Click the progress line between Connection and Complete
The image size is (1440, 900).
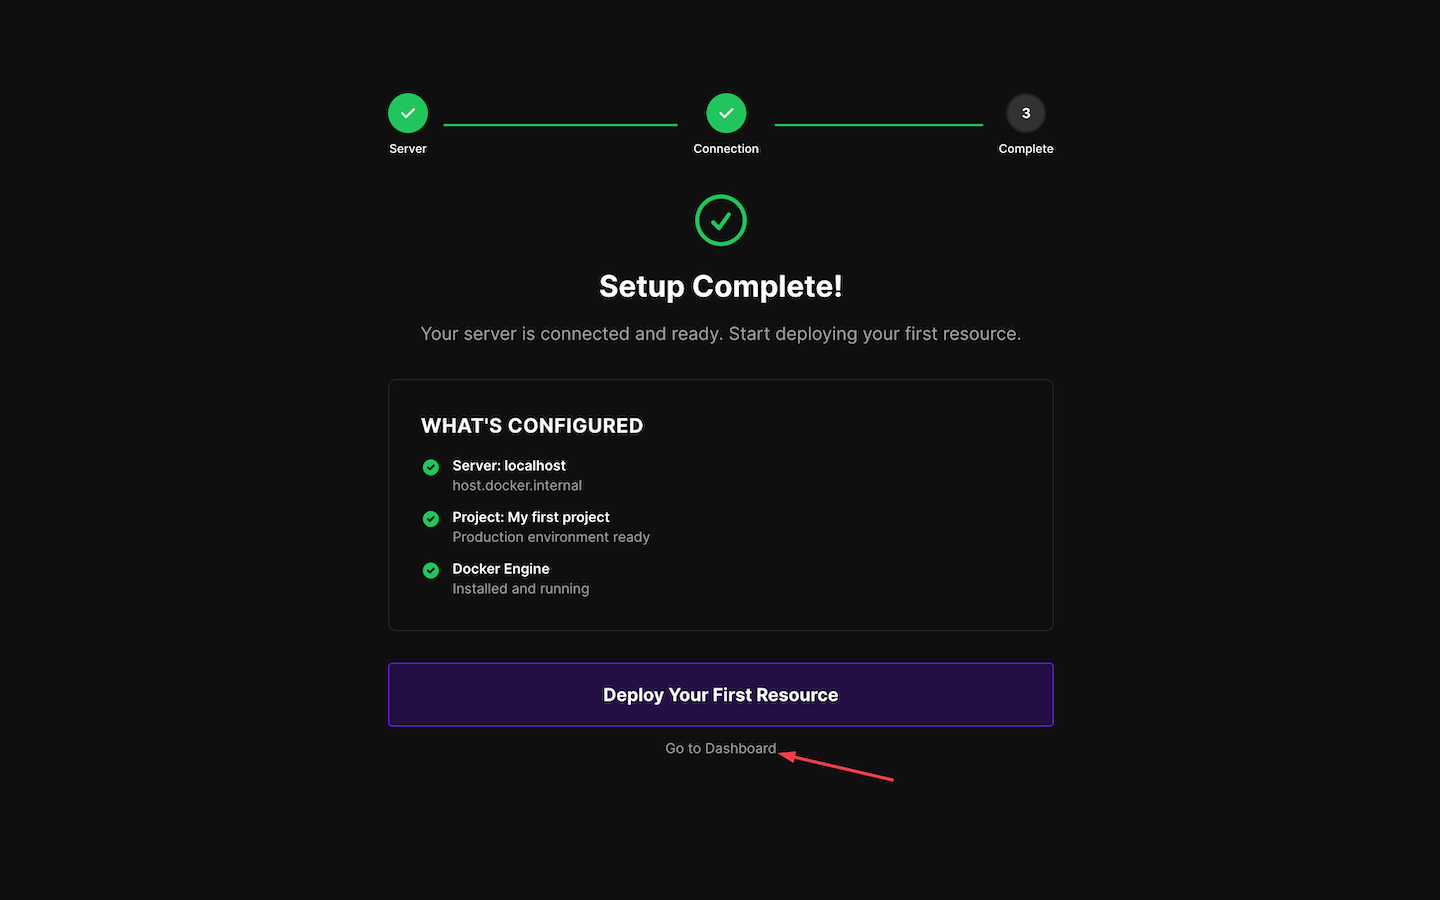[878, 125]
